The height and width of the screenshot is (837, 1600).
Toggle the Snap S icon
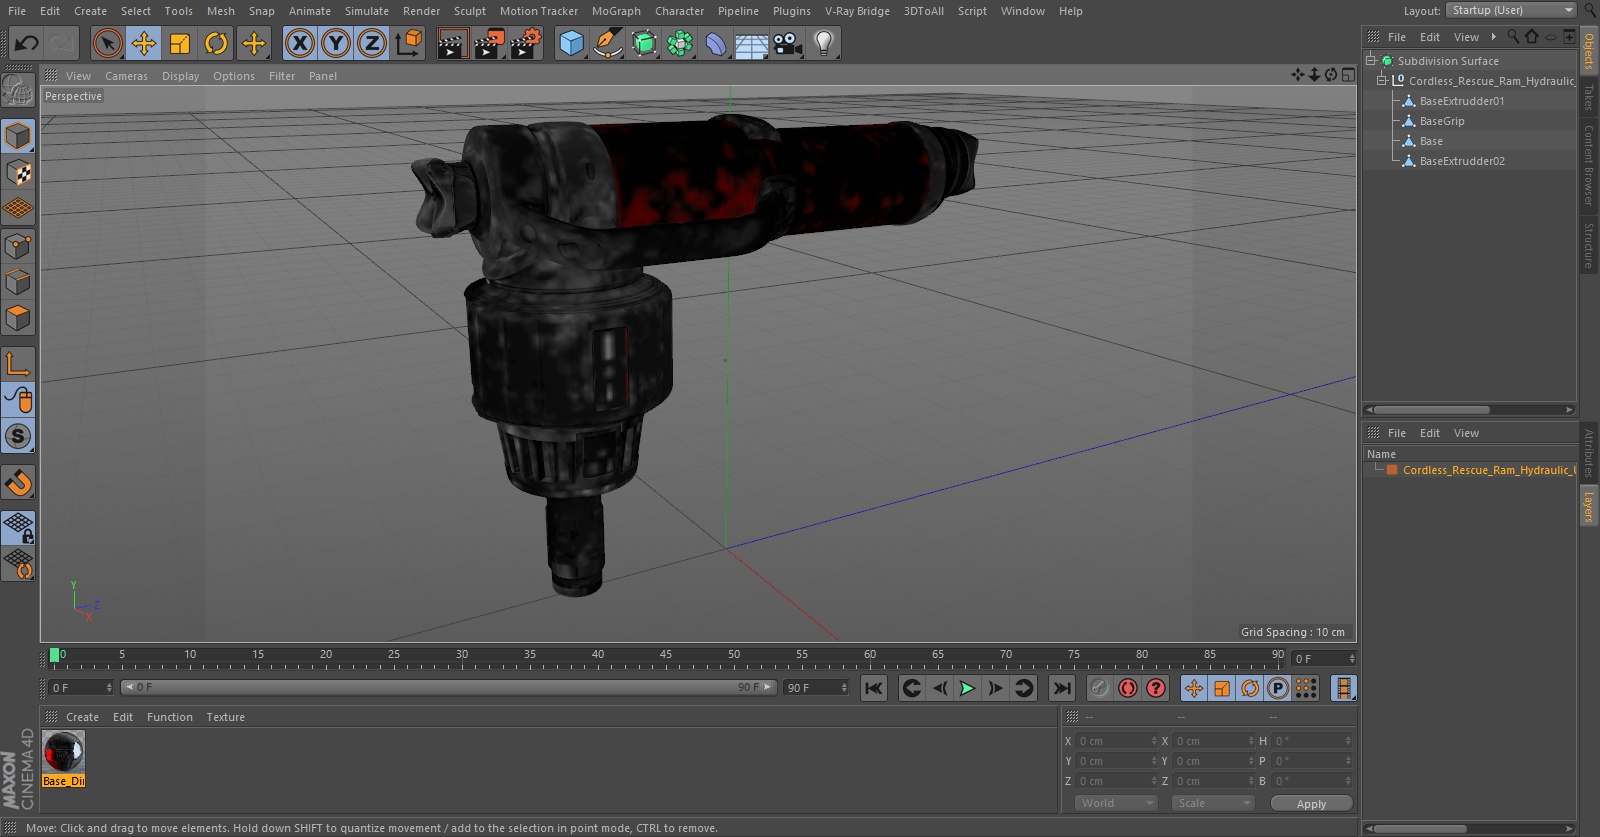(18, 436)
